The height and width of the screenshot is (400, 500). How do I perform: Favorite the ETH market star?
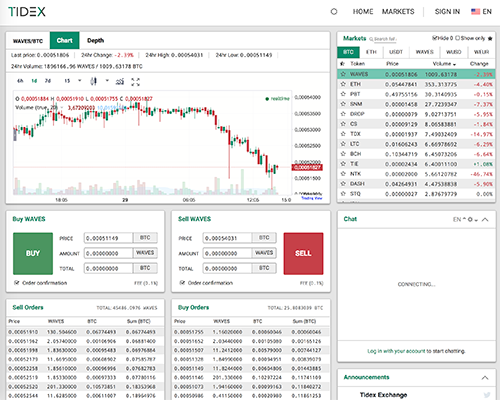coord(343,84)
